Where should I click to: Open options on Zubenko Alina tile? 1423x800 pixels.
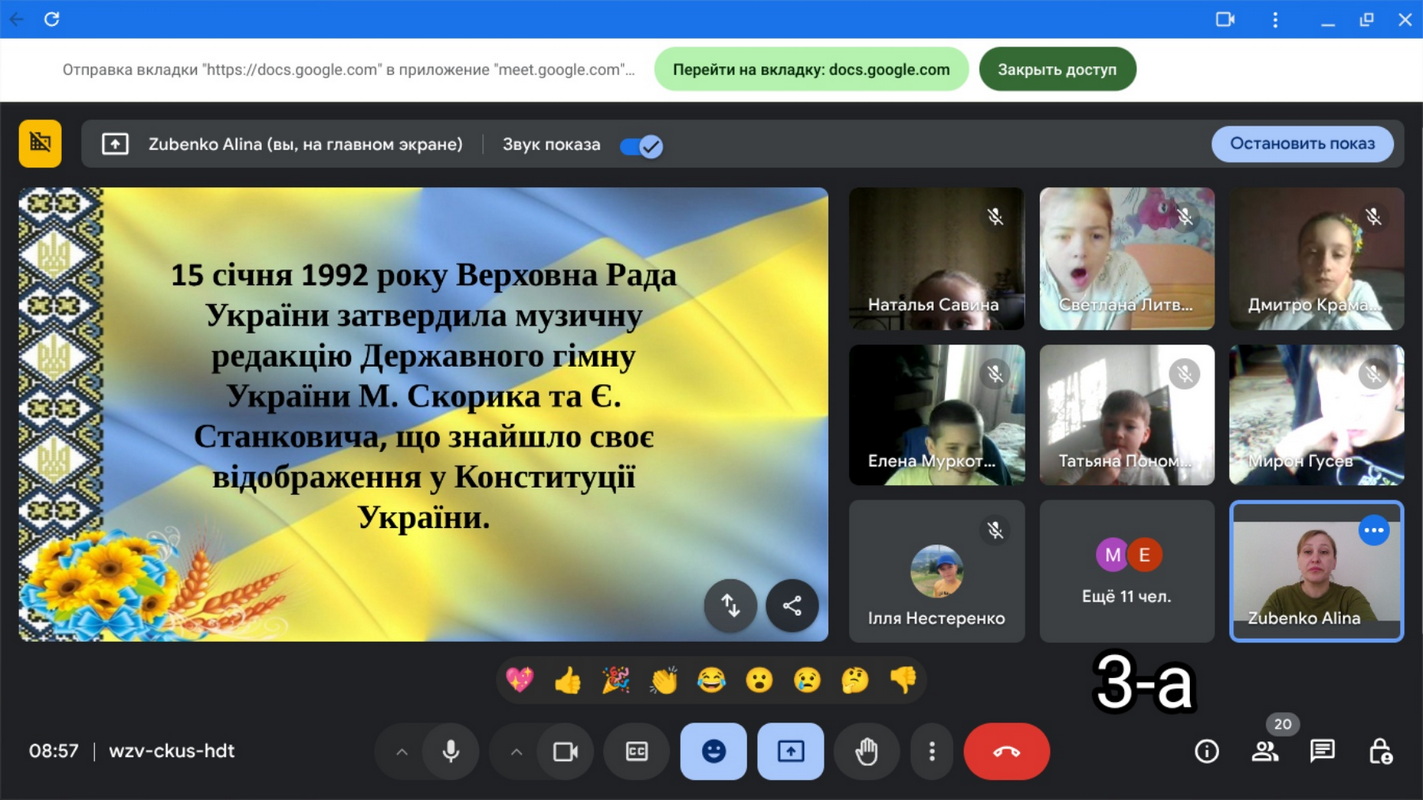point(1374,530)
